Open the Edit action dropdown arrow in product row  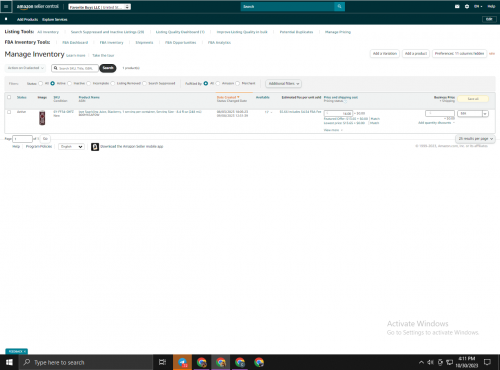tap(485, 114)
